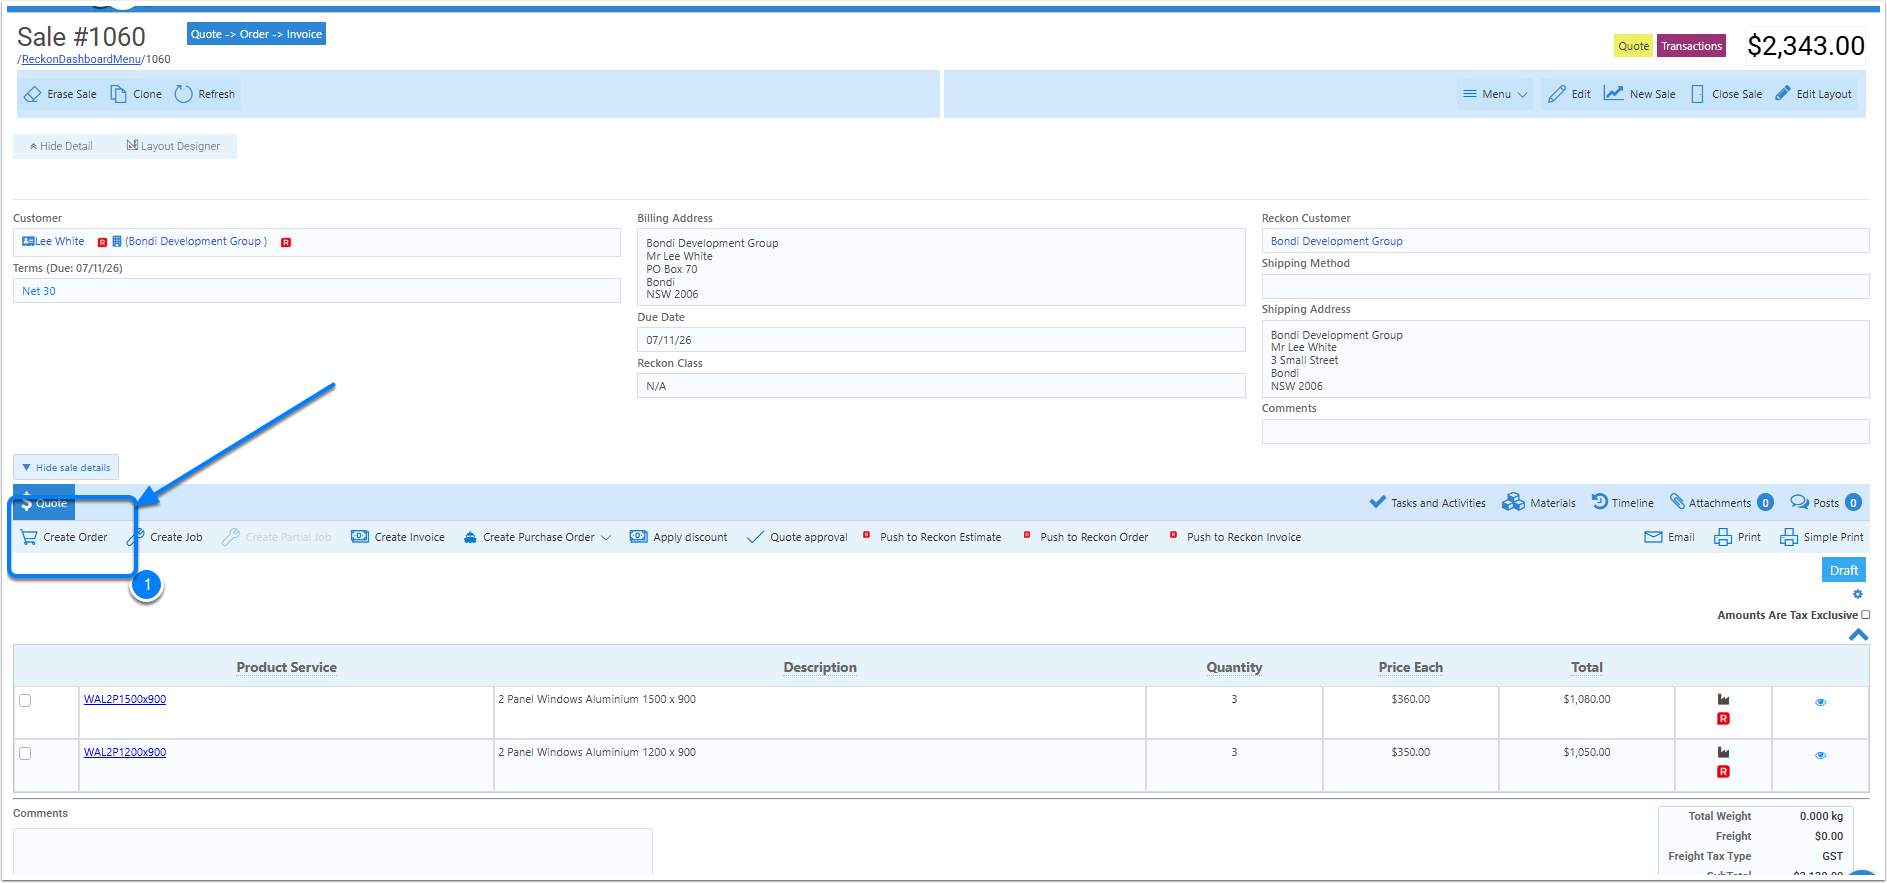Collapse the line items with the blue chevron
Image resolution: width=1887 pixels, height=883 pixels.
1858,635
